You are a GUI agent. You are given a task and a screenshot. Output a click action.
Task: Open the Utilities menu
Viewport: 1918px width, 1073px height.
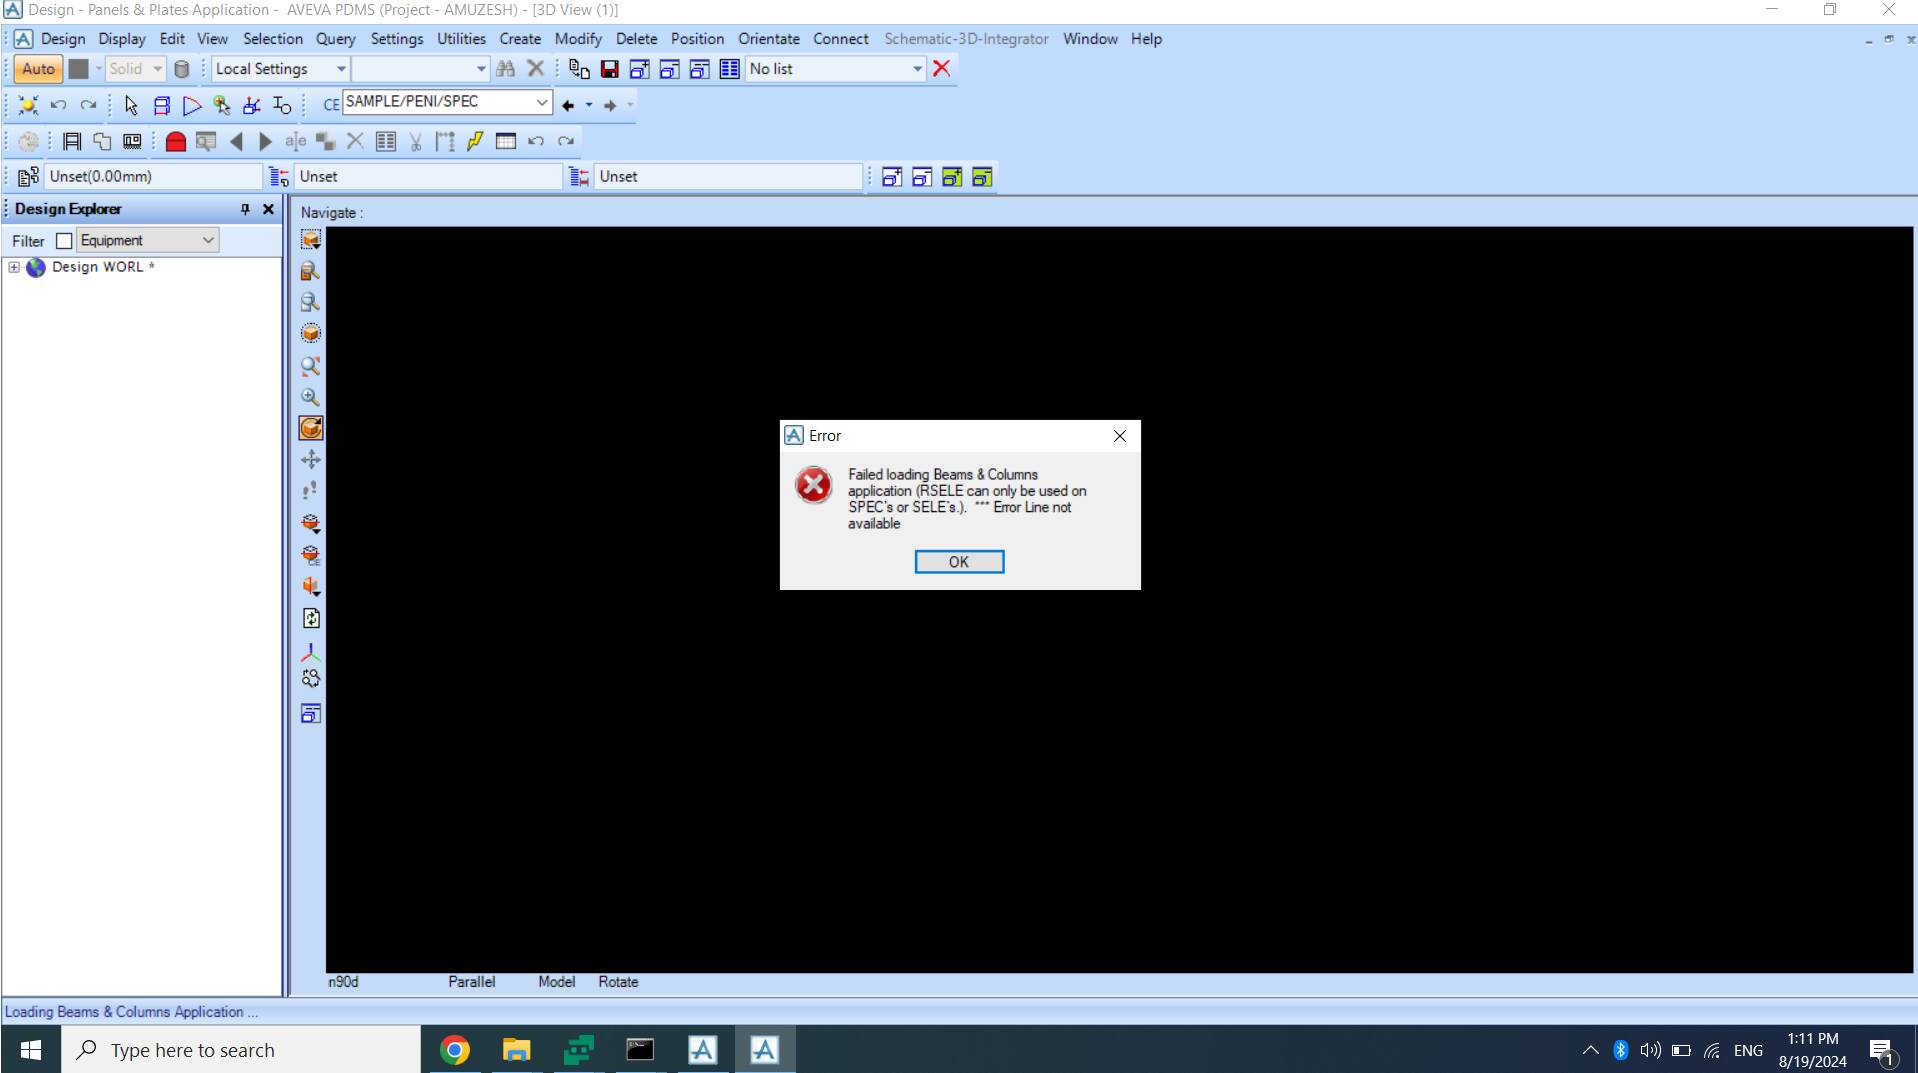click(x=461, y=39)
